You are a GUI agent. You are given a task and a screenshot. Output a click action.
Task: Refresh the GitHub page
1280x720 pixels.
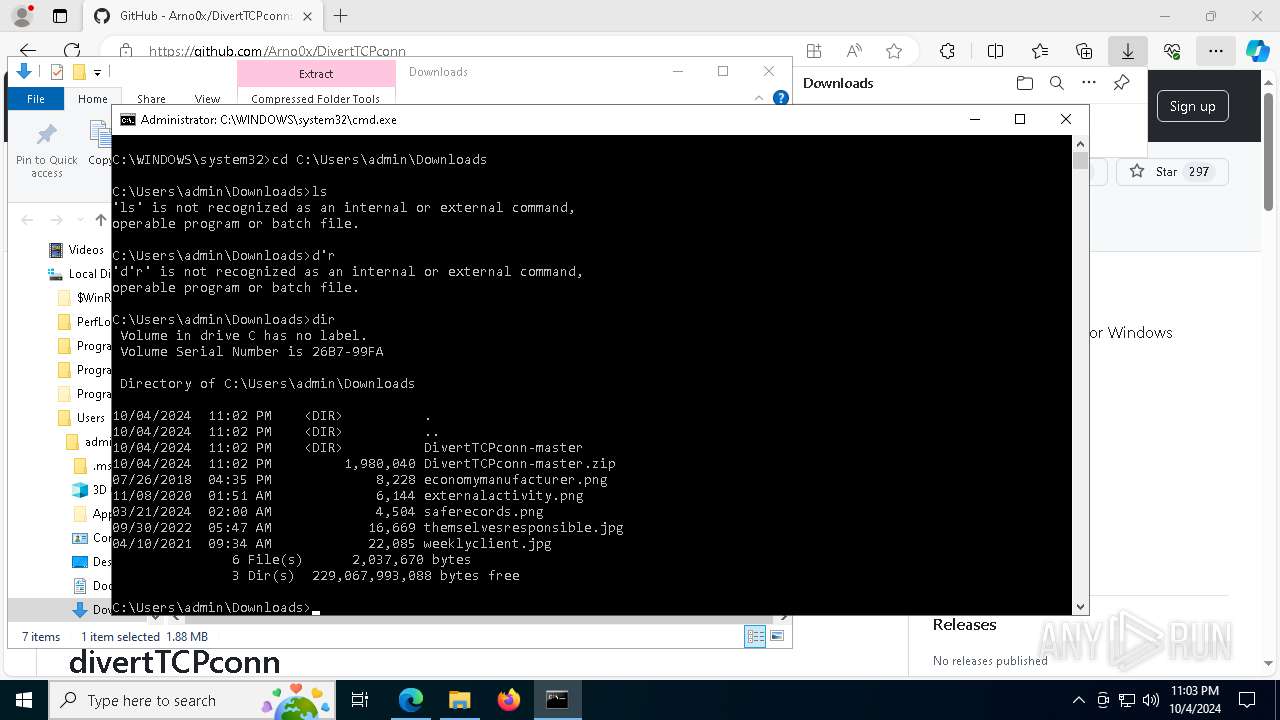[72, 51]
